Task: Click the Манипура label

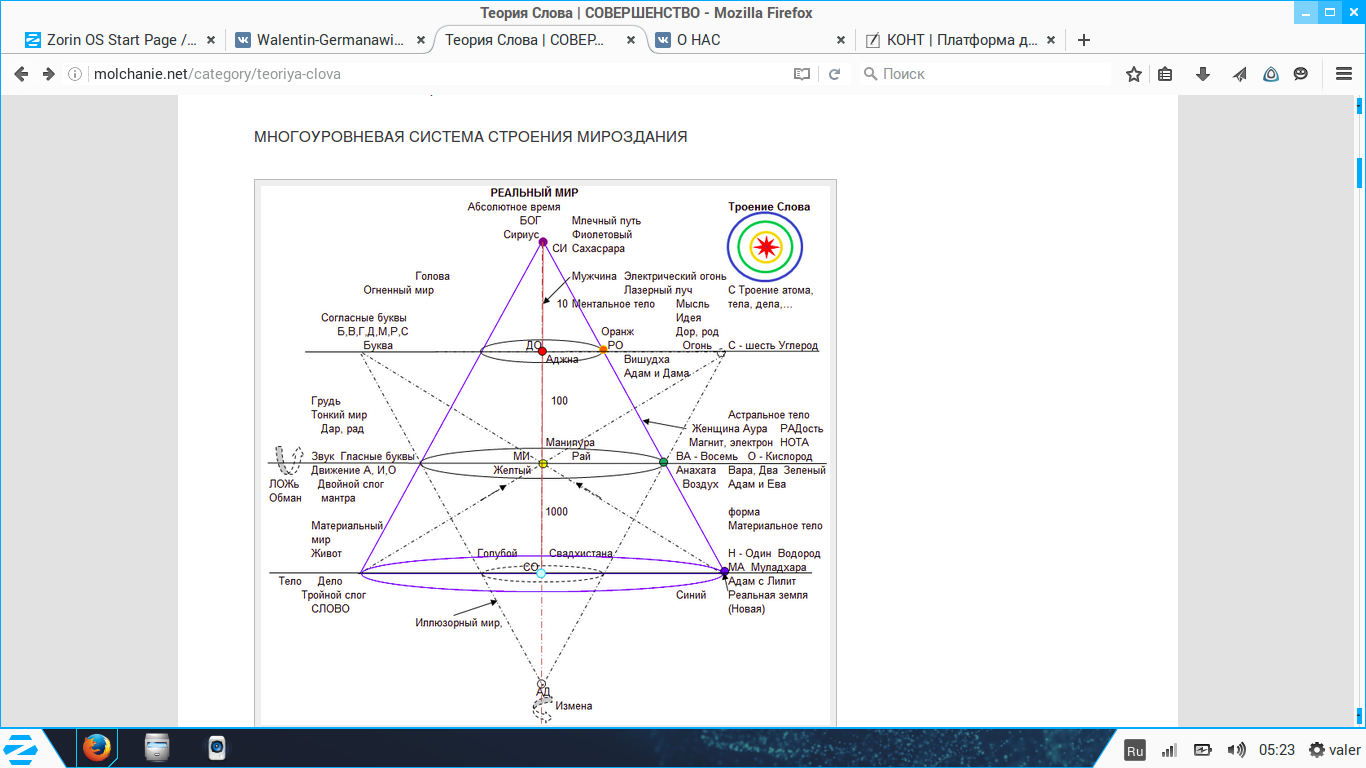Action: pyautogui.click(x=570, y=442)
